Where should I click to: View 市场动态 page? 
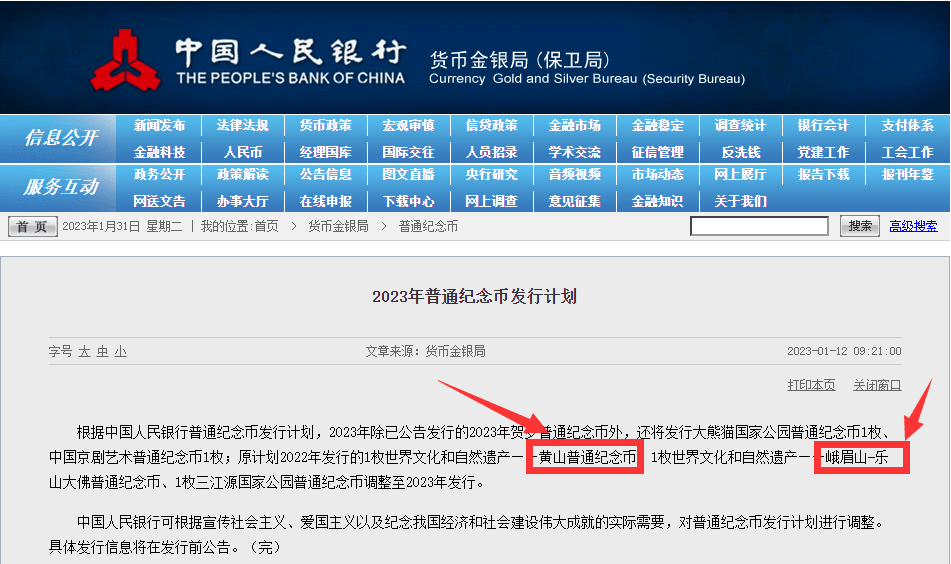click(658, 175)
